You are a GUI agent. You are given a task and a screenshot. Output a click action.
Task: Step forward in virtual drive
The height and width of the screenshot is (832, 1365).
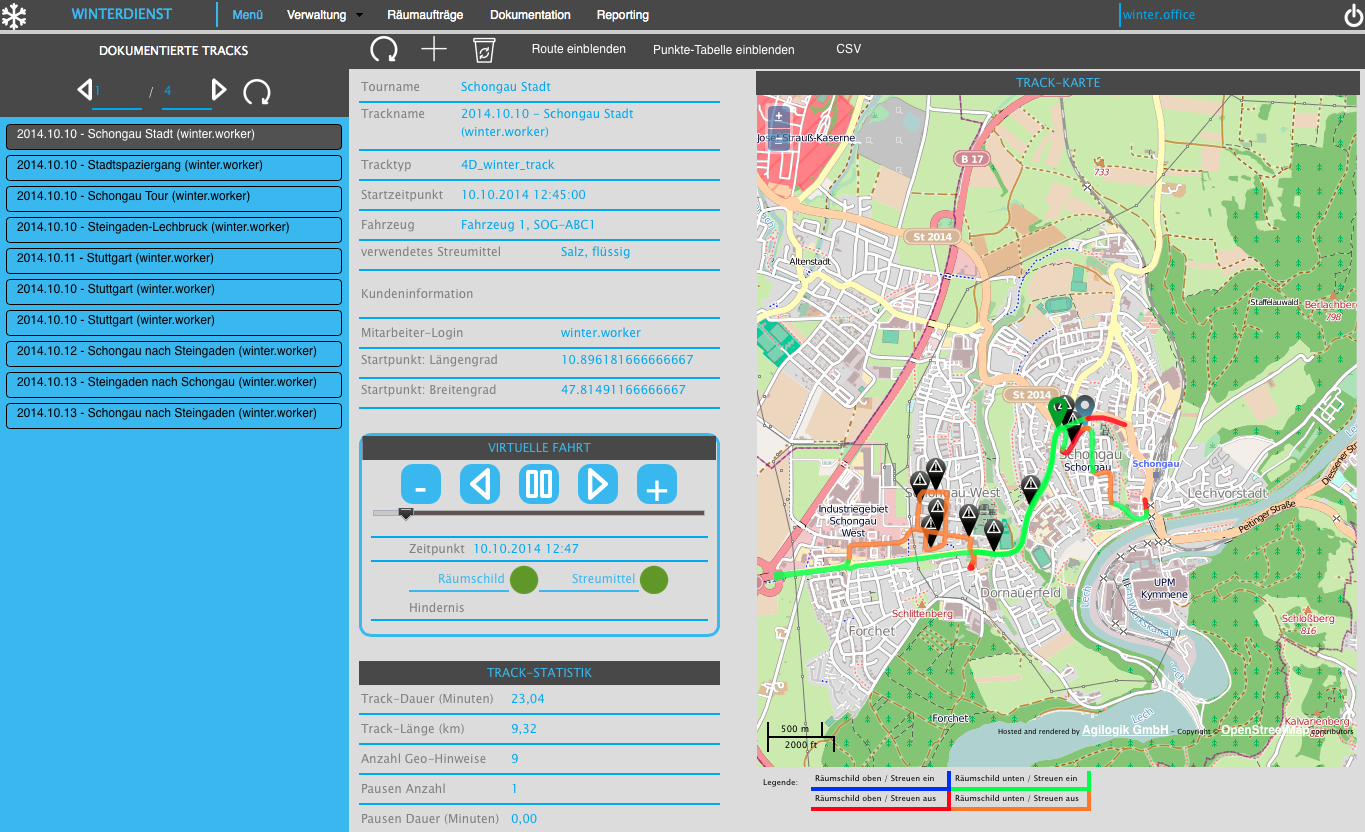click(597, 485)
